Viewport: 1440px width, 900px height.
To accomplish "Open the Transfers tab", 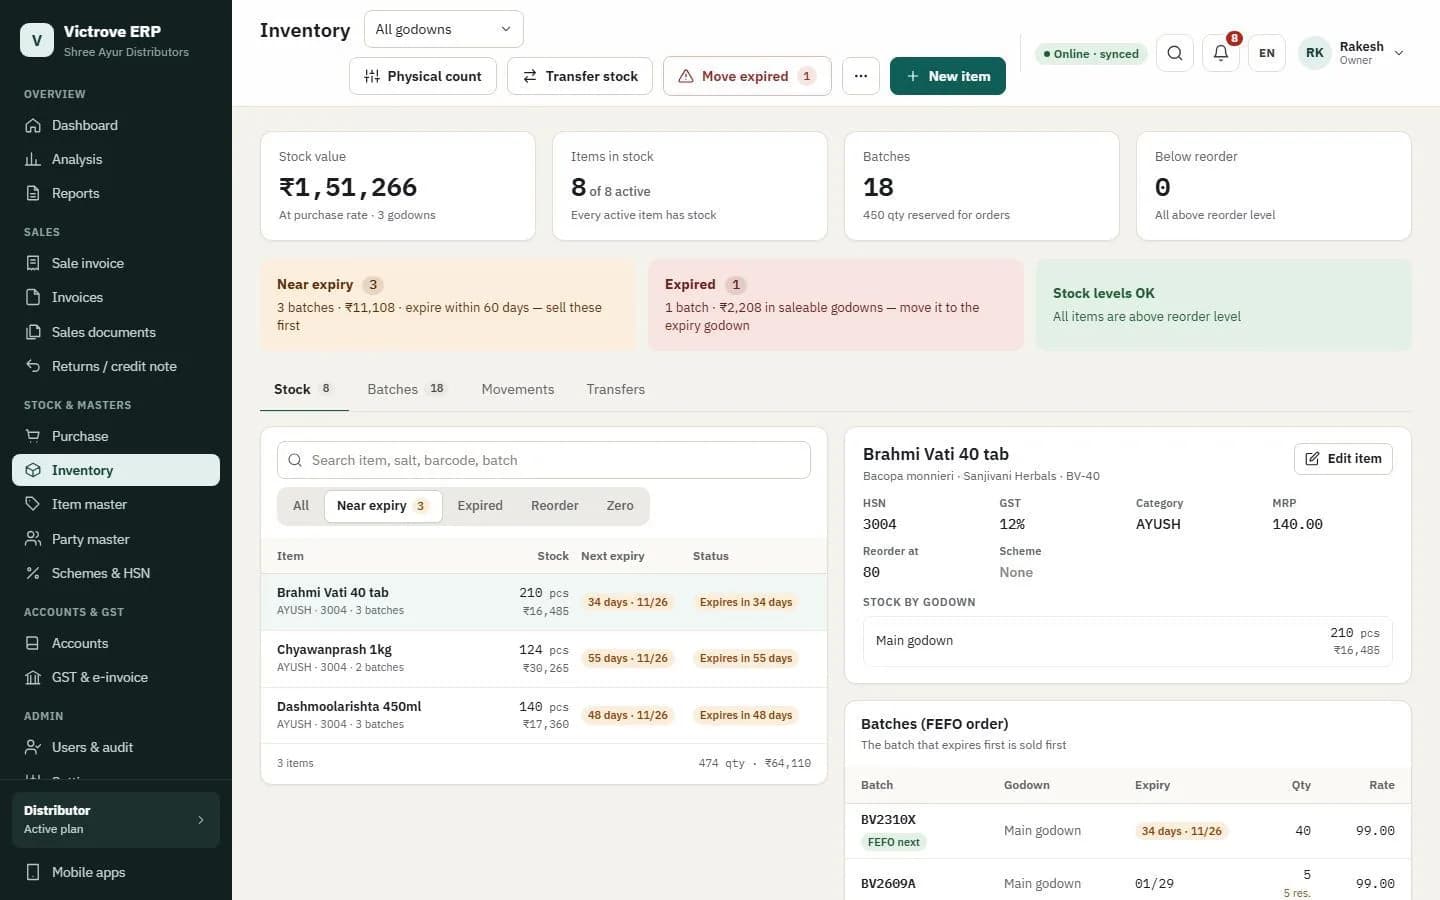I will pos(616,389).
